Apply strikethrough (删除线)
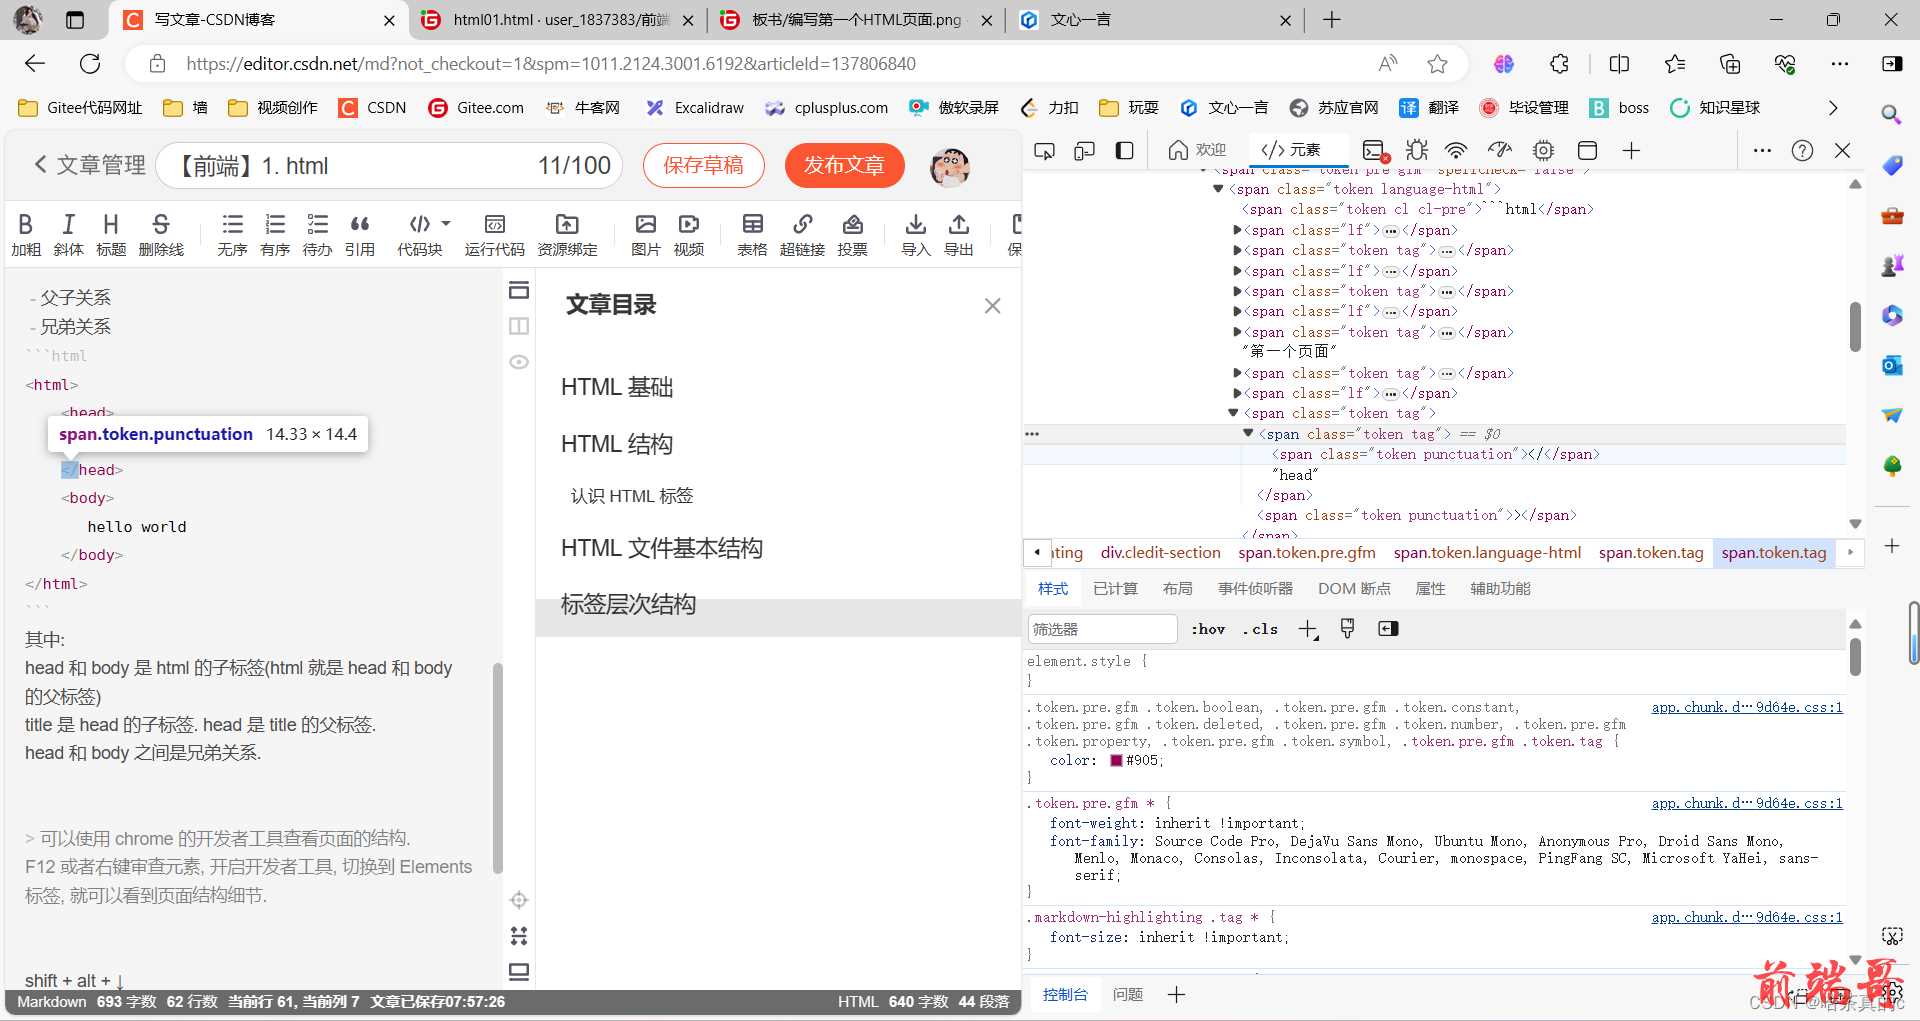This screenshot has width=1920, height=1021. click(x=161, y=235)
